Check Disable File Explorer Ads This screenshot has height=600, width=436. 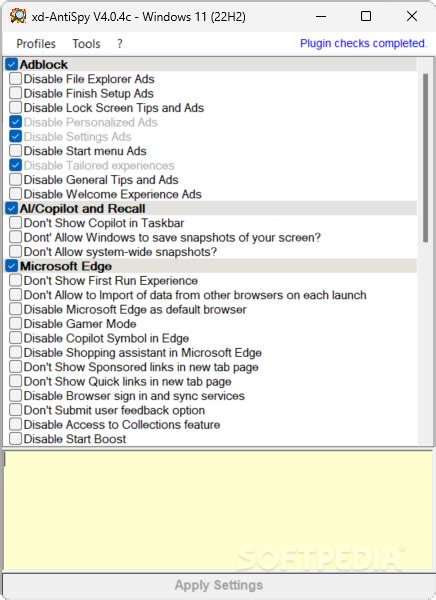pos(15,79)
